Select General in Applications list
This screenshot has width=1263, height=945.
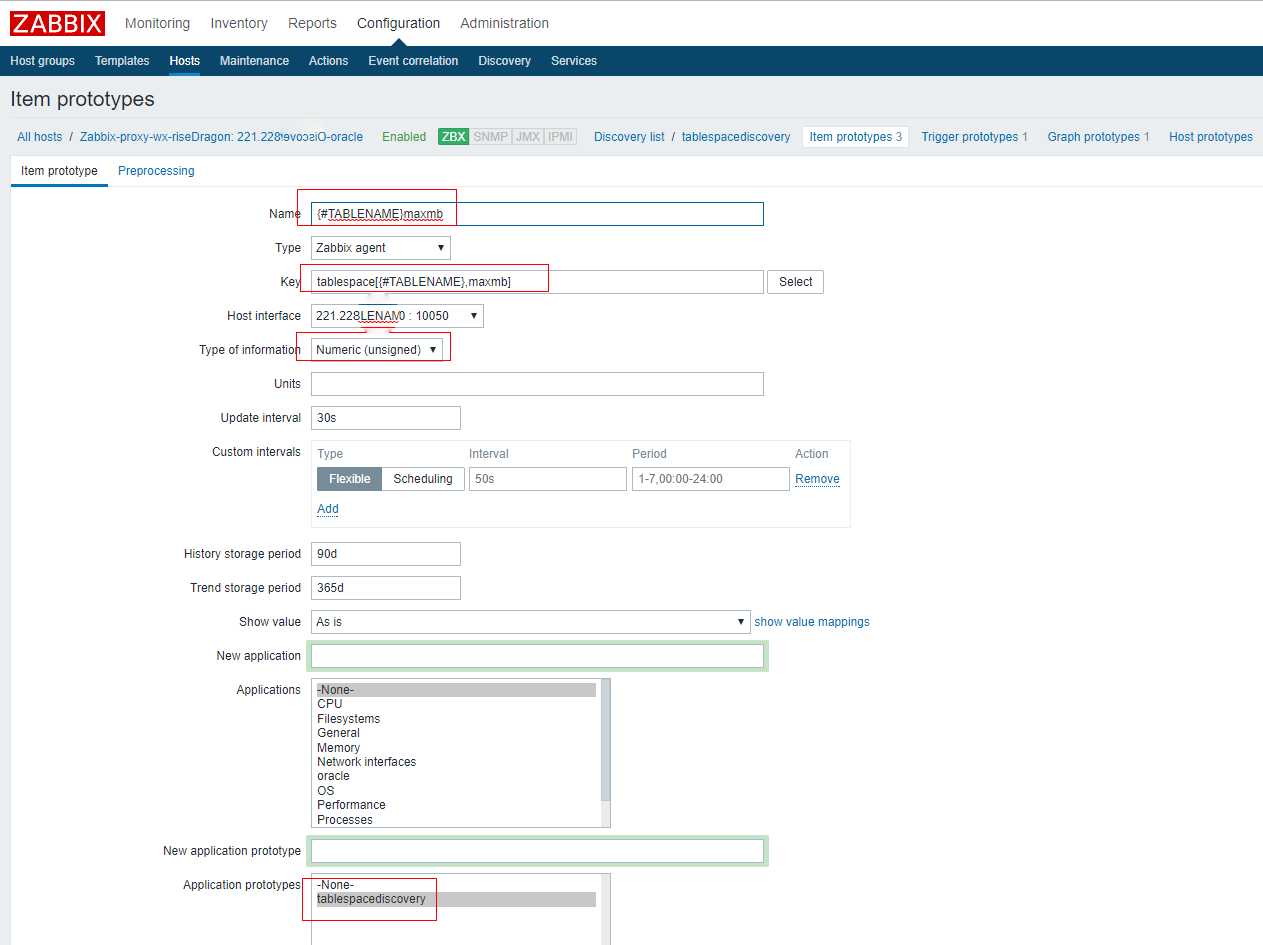tap(456, 733)
